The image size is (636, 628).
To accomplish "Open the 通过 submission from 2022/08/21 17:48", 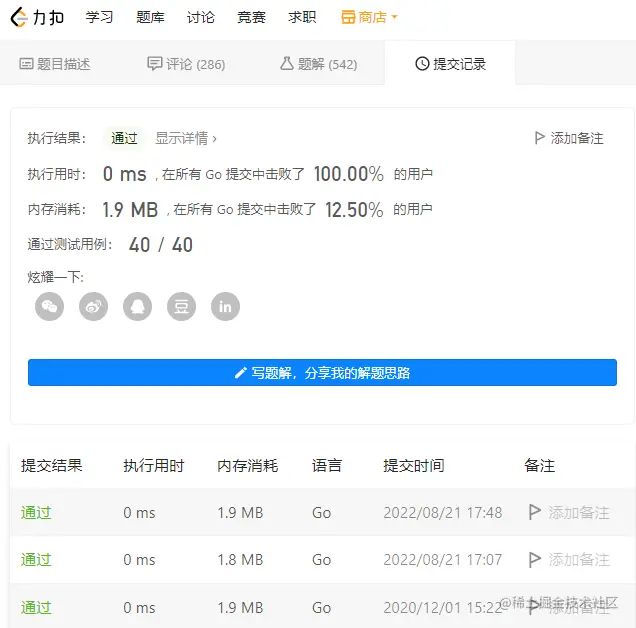I will pos(36,513).
